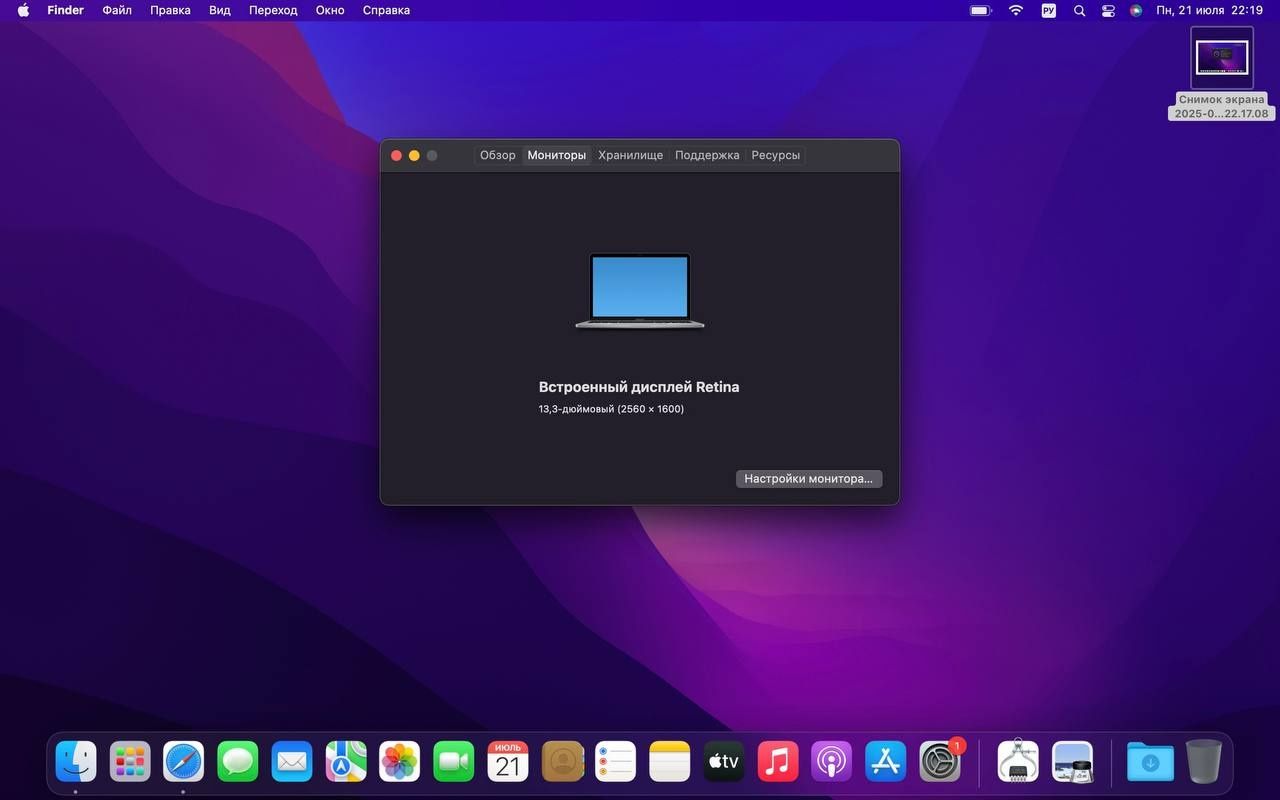The image size is (1280, 800).
Task: Open the Music app icon
Action: tap(778, 762)
